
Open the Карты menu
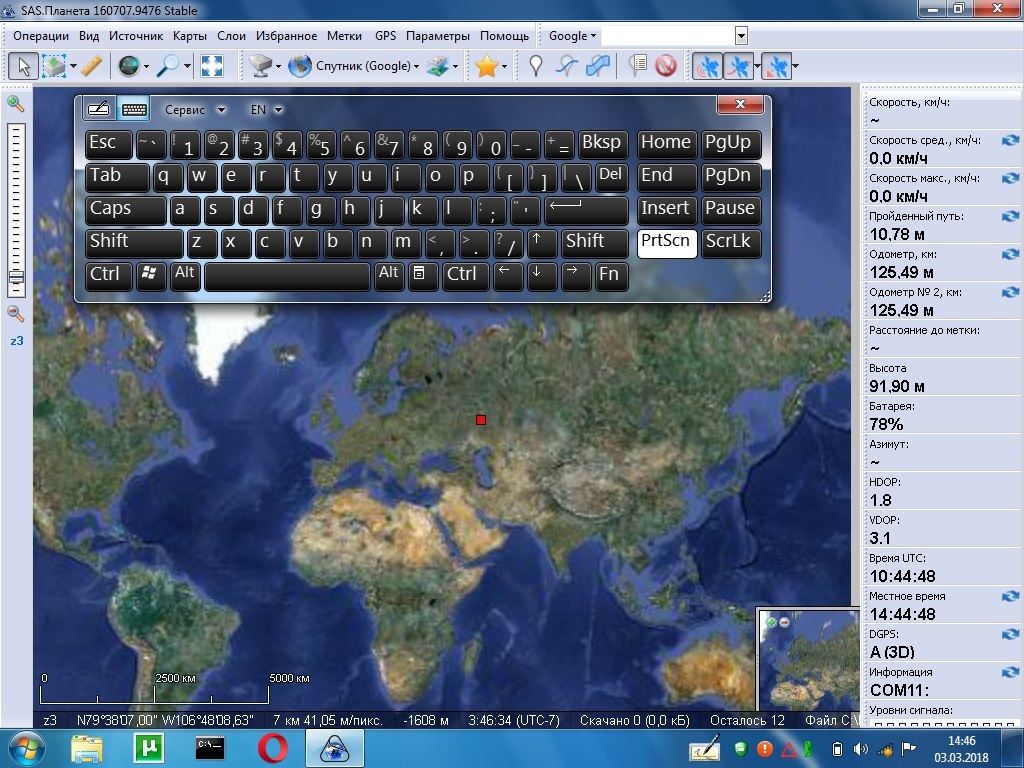tap(189, 36)
